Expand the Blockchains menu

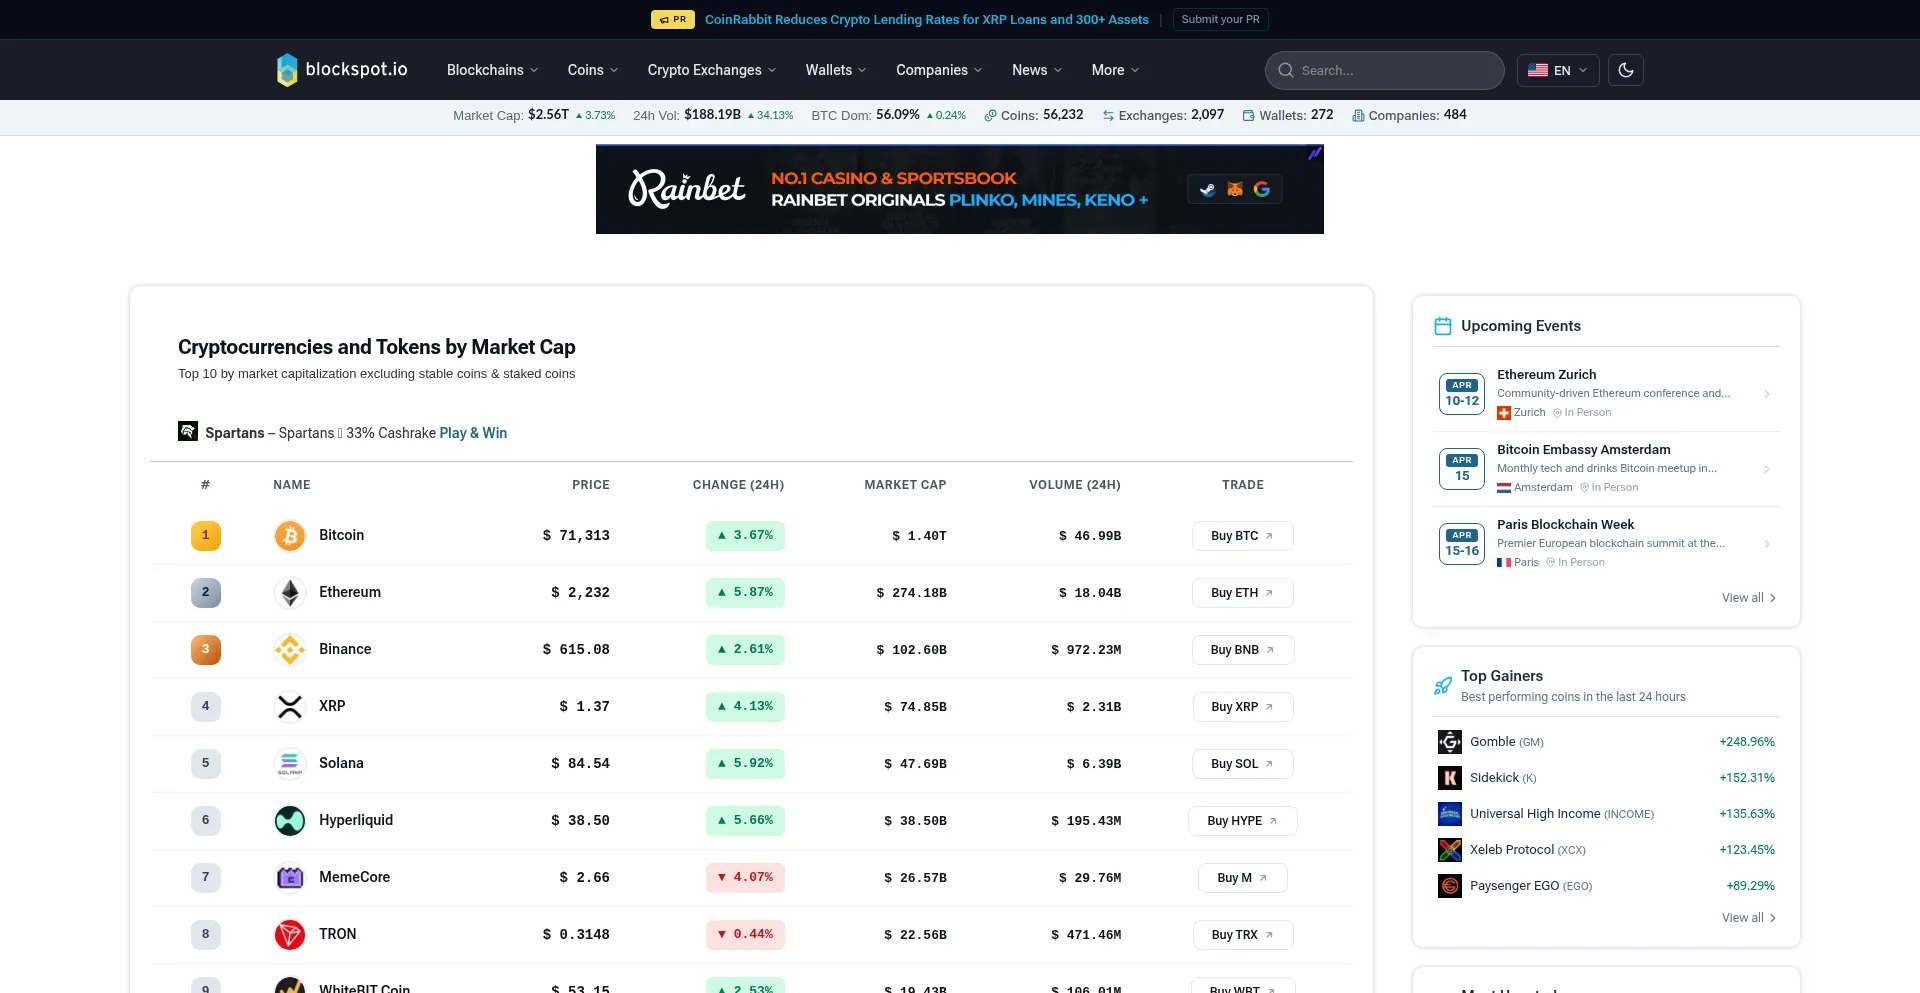[x=492, y=70]
